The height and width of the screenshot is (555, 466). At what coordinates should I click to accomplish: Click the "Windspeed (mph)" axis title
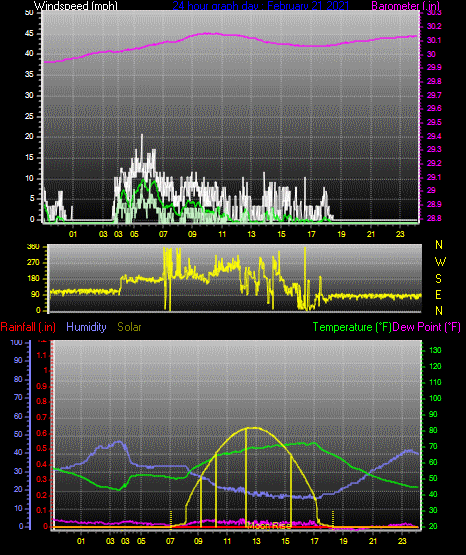[75, 6]
